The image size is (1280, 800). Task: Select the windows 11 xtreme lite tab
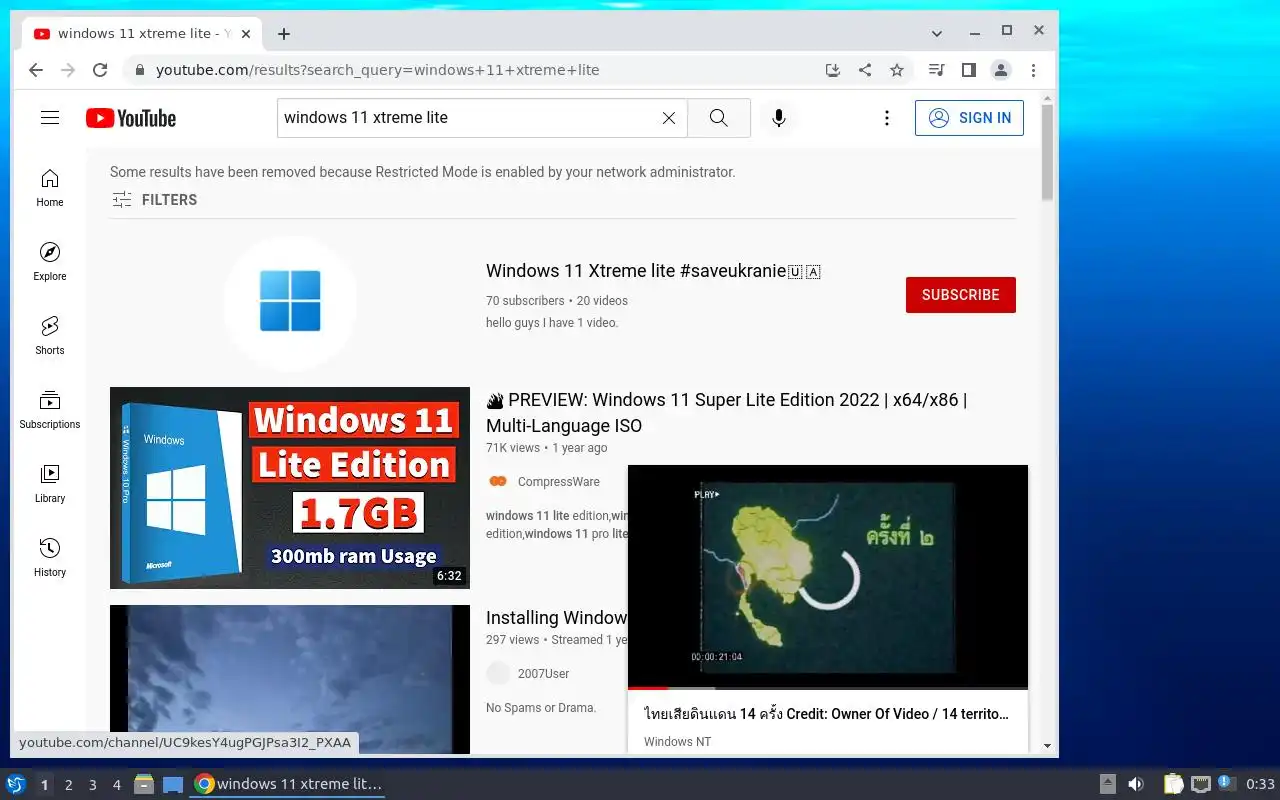(143, 34)
